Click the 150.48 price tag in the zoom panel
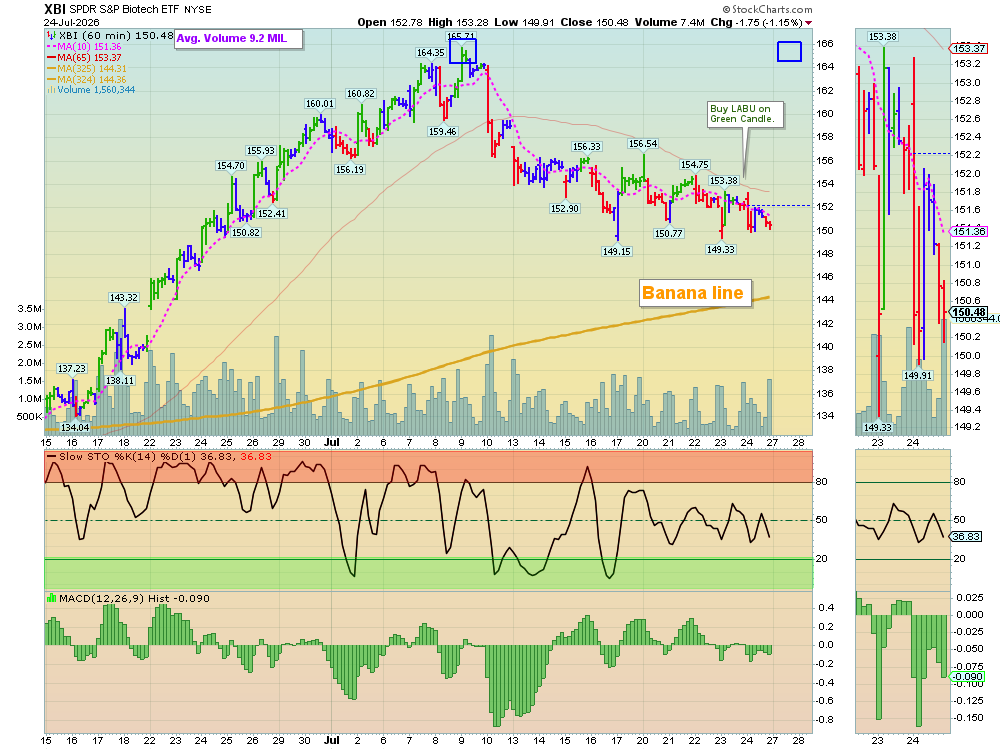 pos(968,312)
